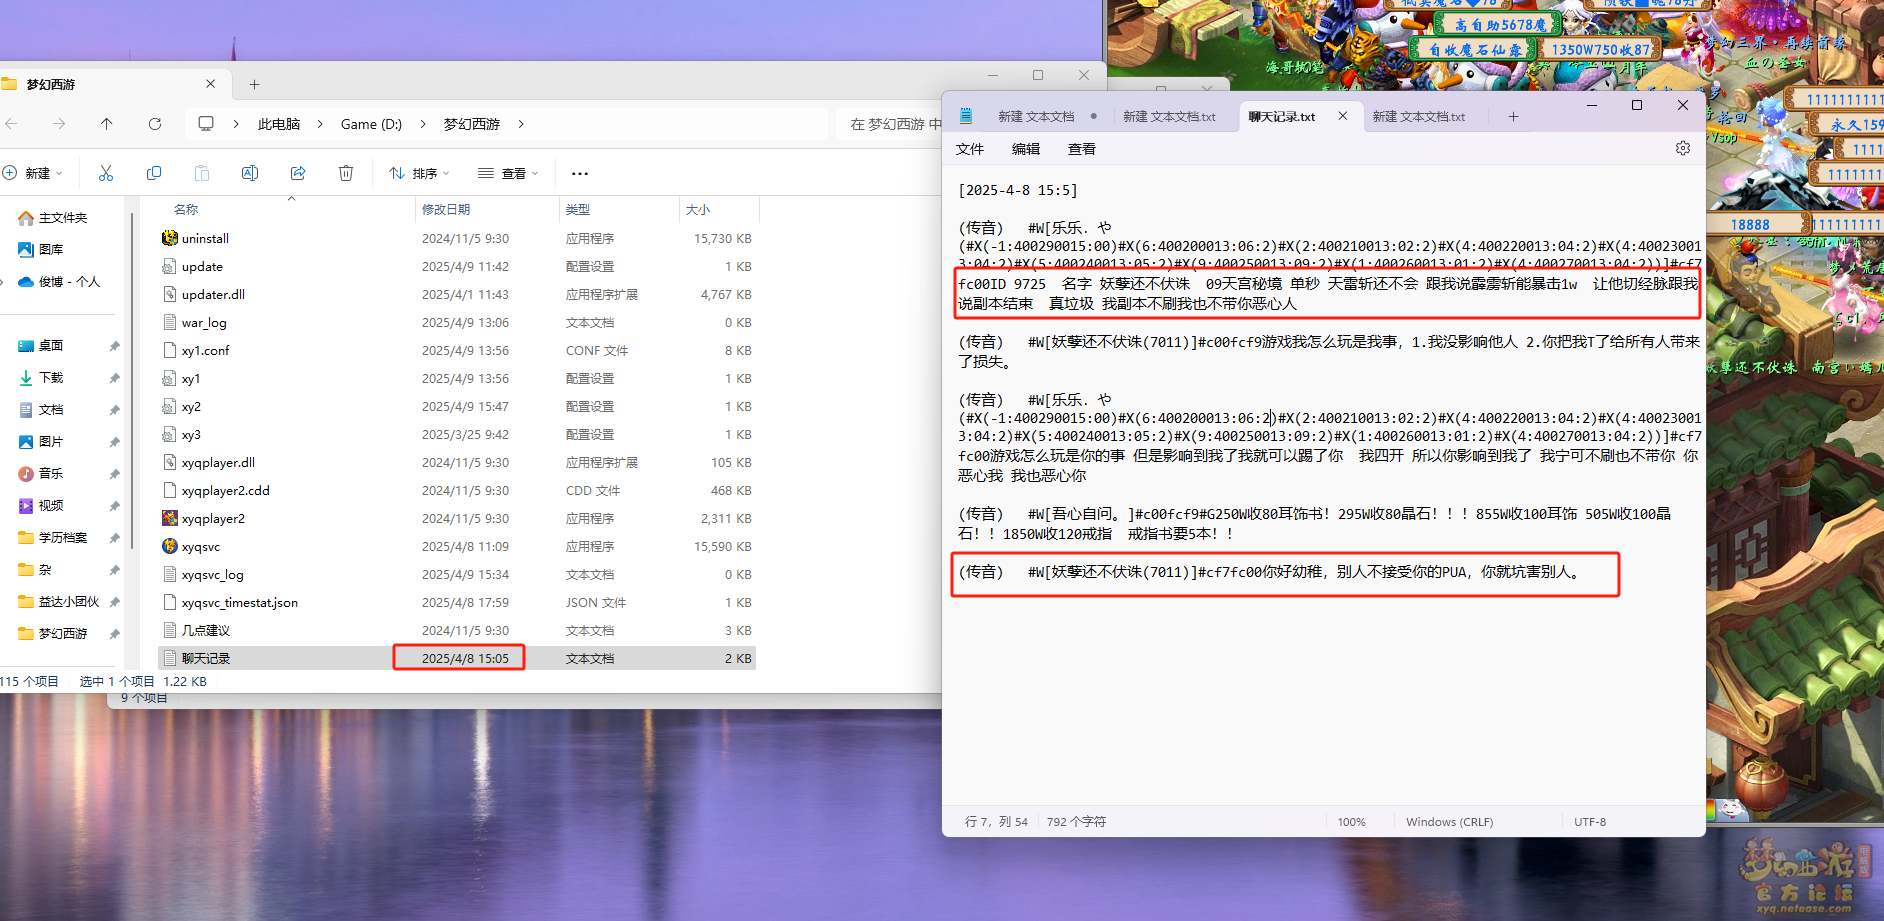The height and width of the screenshot is (921, 1884).
Task: Select the xyqplayer2.cdd file
Action: click(x=226, y=491)
